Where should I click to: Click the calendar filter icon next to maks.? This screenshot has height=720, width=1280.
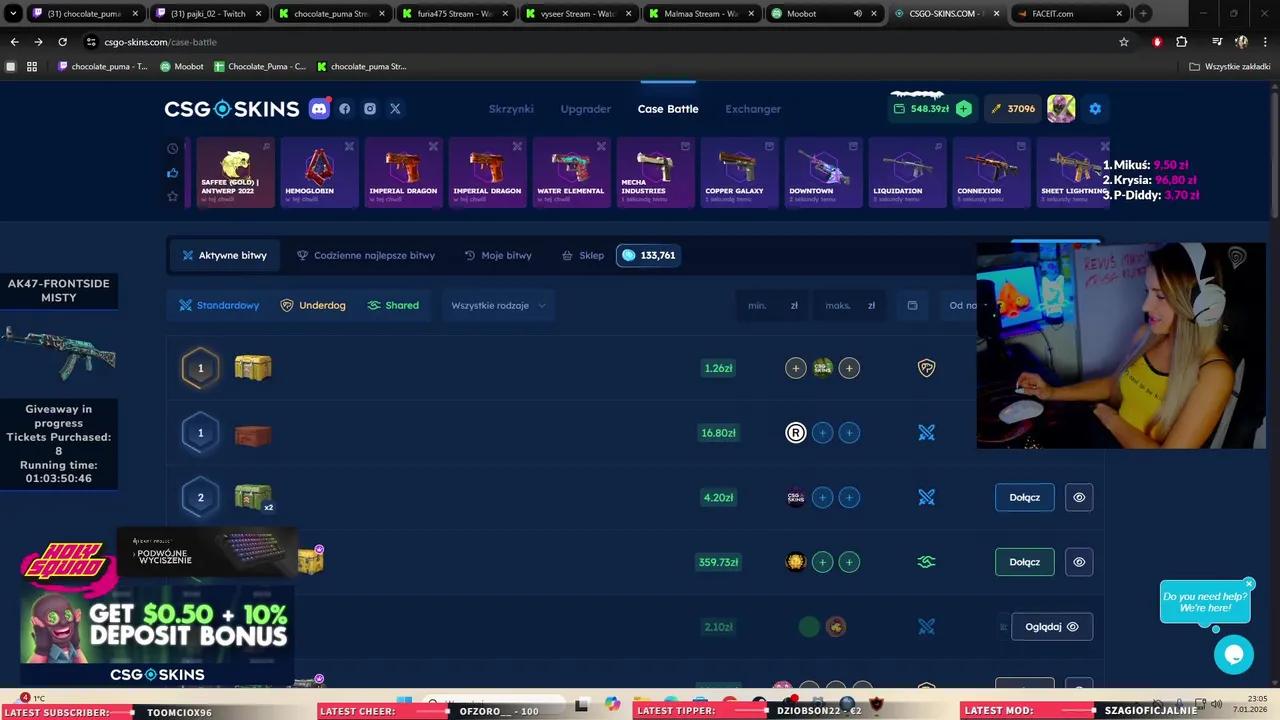tap(912, 305)
